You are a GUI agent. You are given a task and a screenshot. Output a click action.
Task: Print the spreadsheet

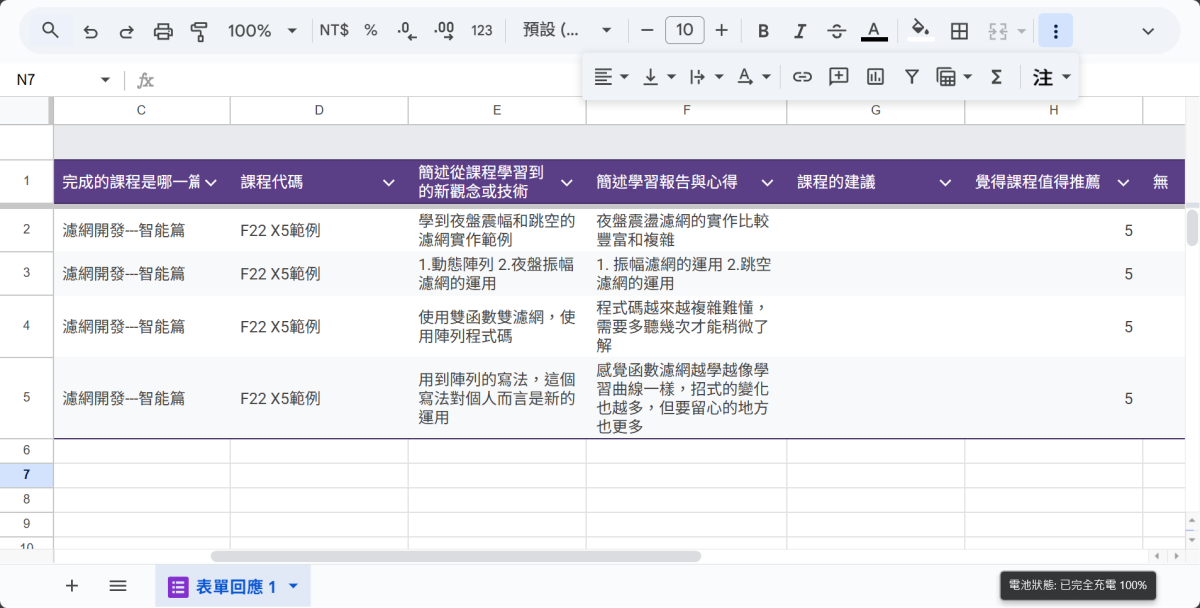point(163,31)
